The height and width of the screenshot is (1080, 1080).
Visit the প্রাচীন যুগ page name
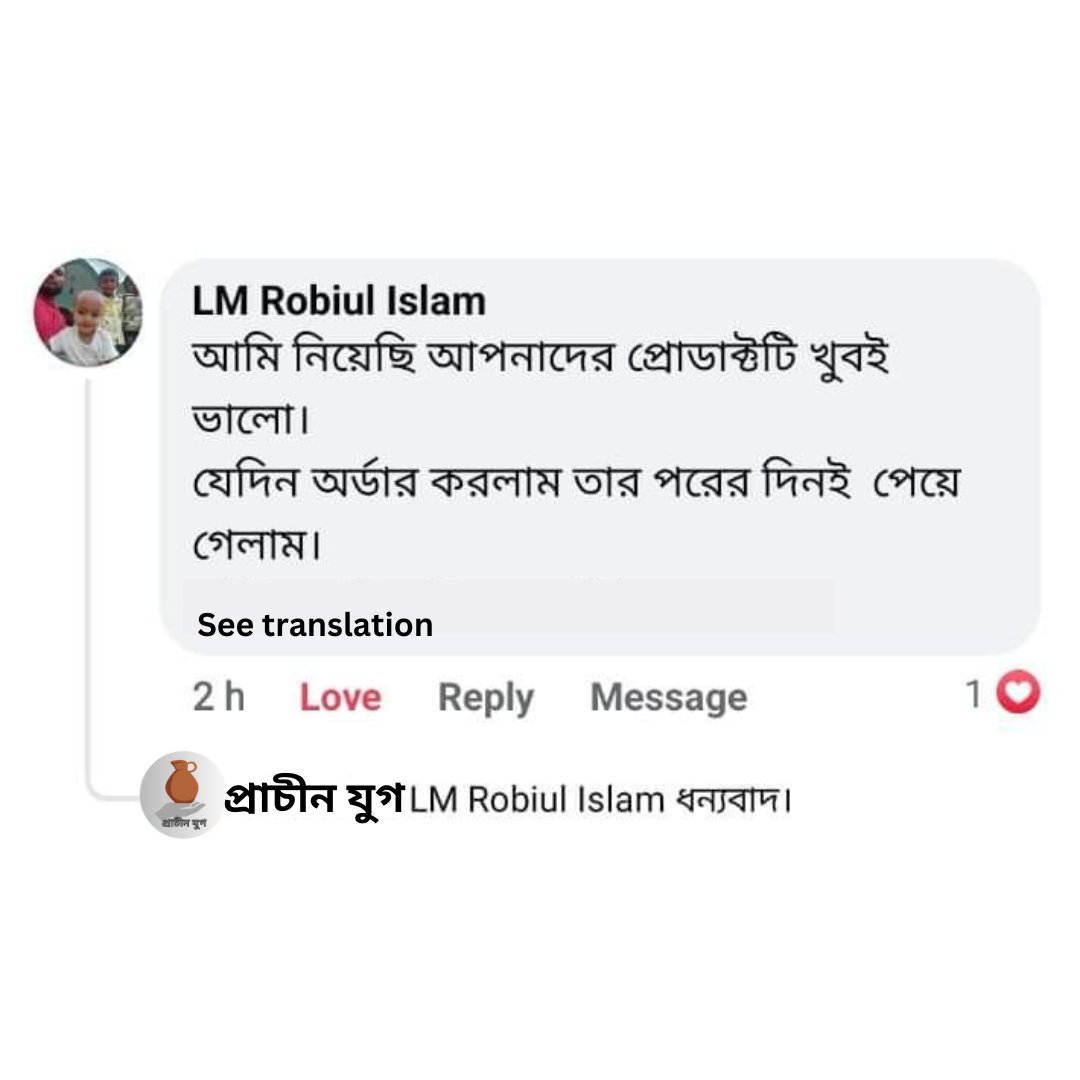point(314,798)
